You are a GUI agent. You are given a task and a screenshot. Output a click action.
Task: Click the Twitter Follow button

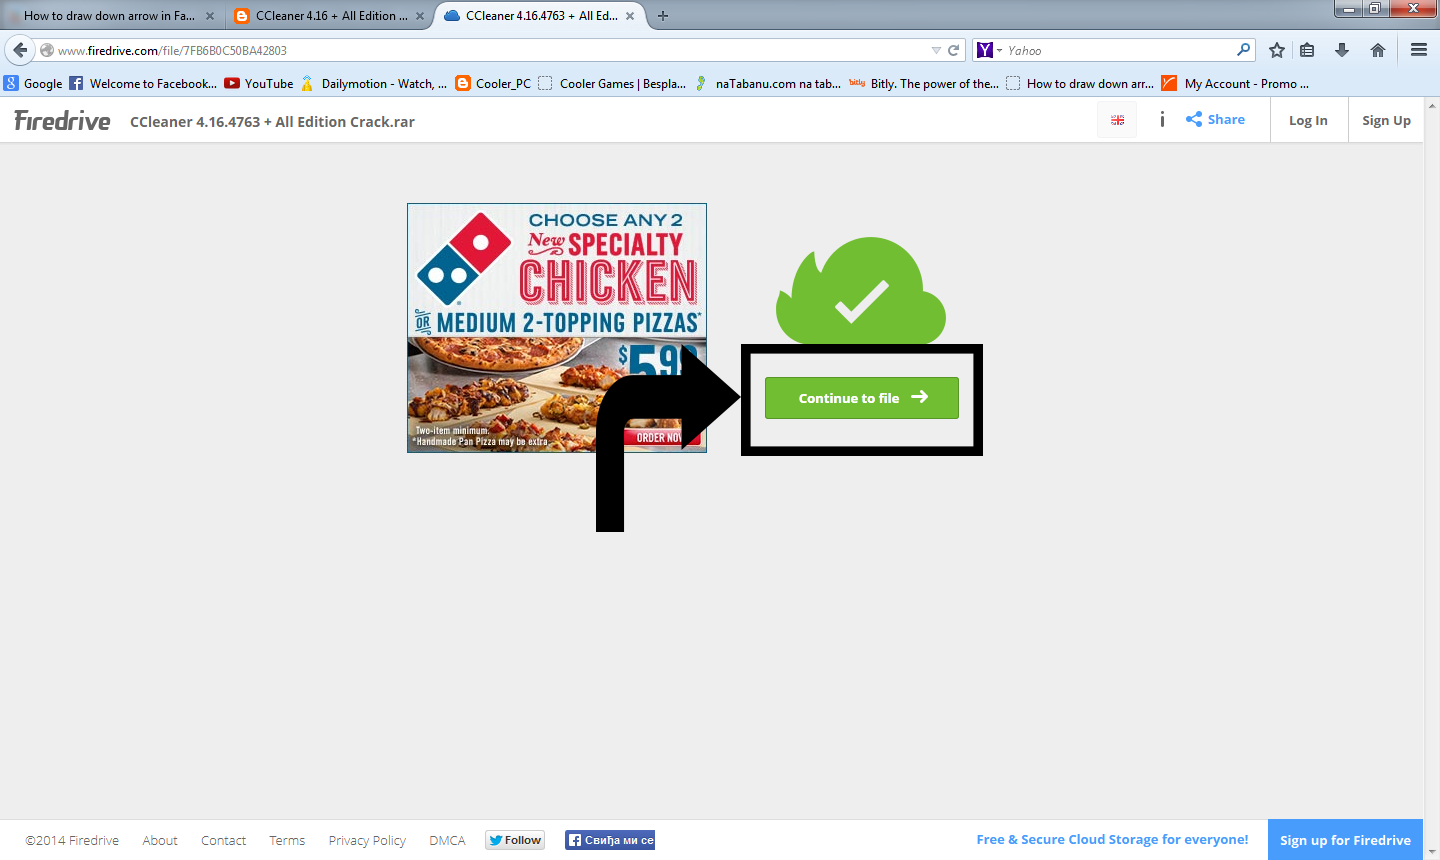pos(515,840)
